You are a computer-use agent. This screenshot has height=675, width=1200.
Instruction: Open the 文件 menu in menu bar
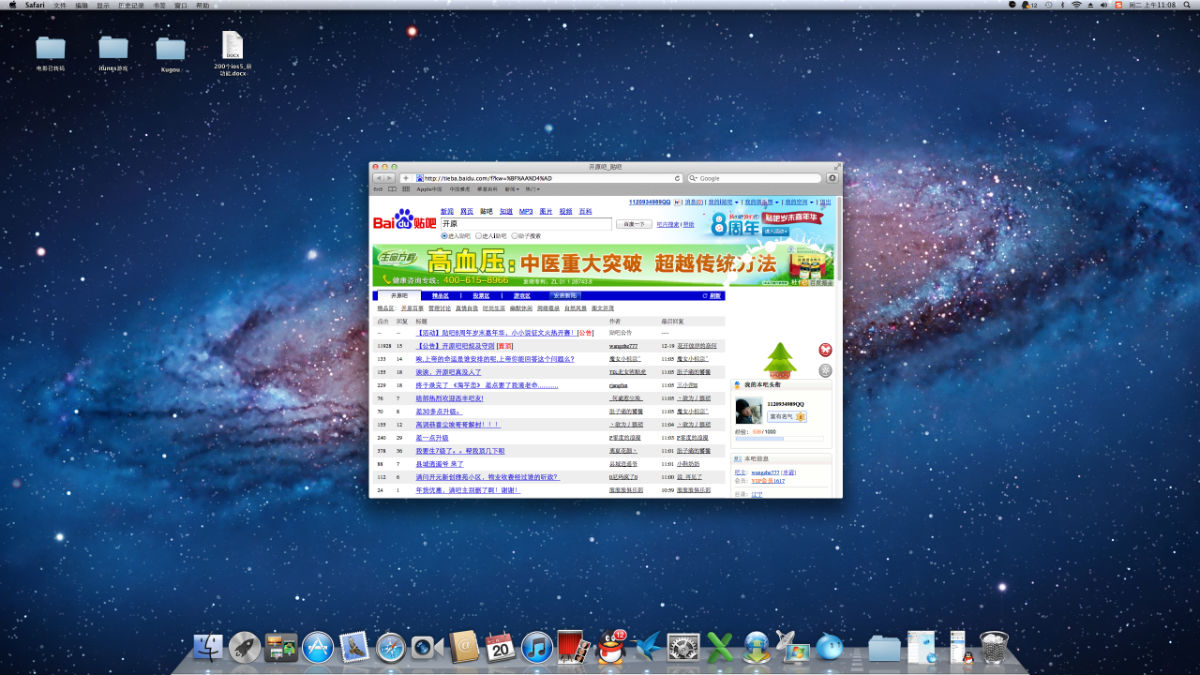59,5
